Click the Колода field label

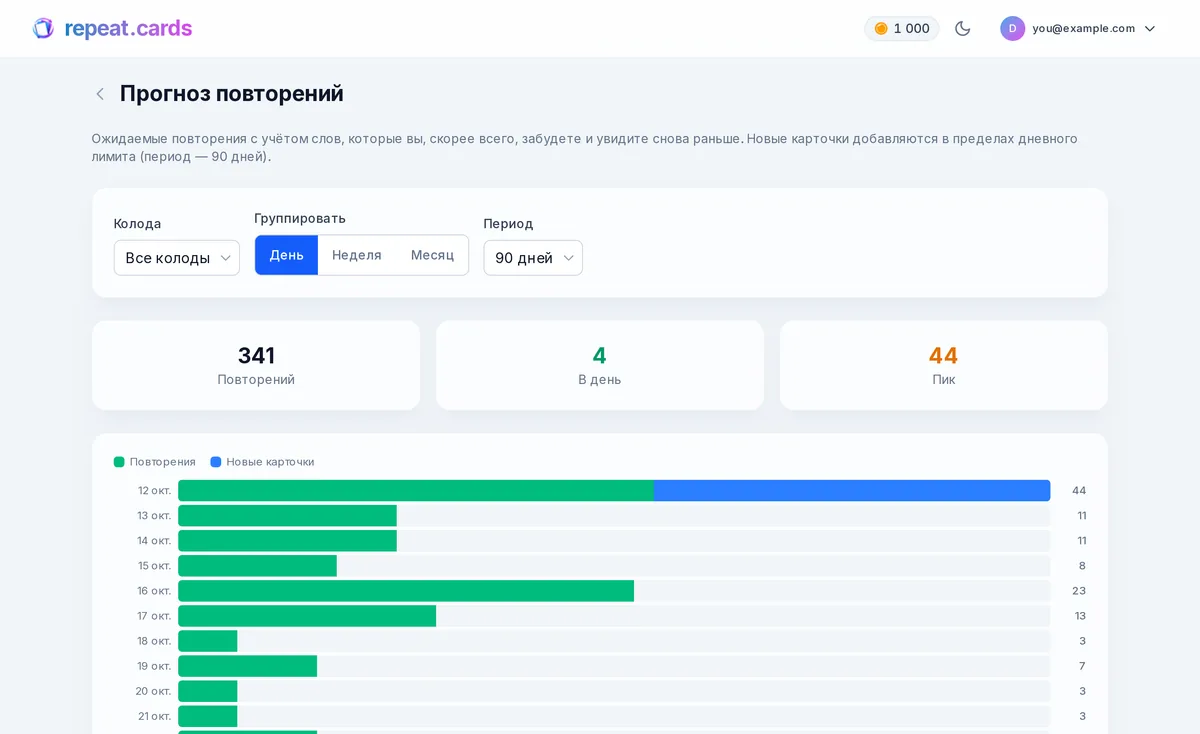pos(137,224)
